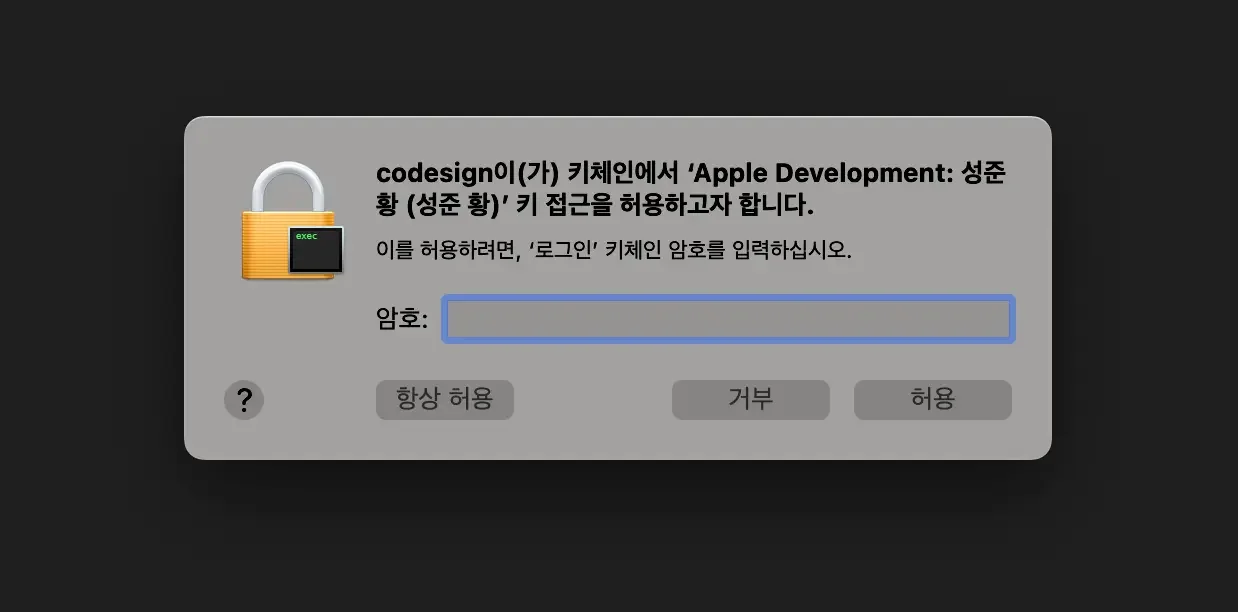
Task: Focus the 암호 password field
Action: click(728, 319)
